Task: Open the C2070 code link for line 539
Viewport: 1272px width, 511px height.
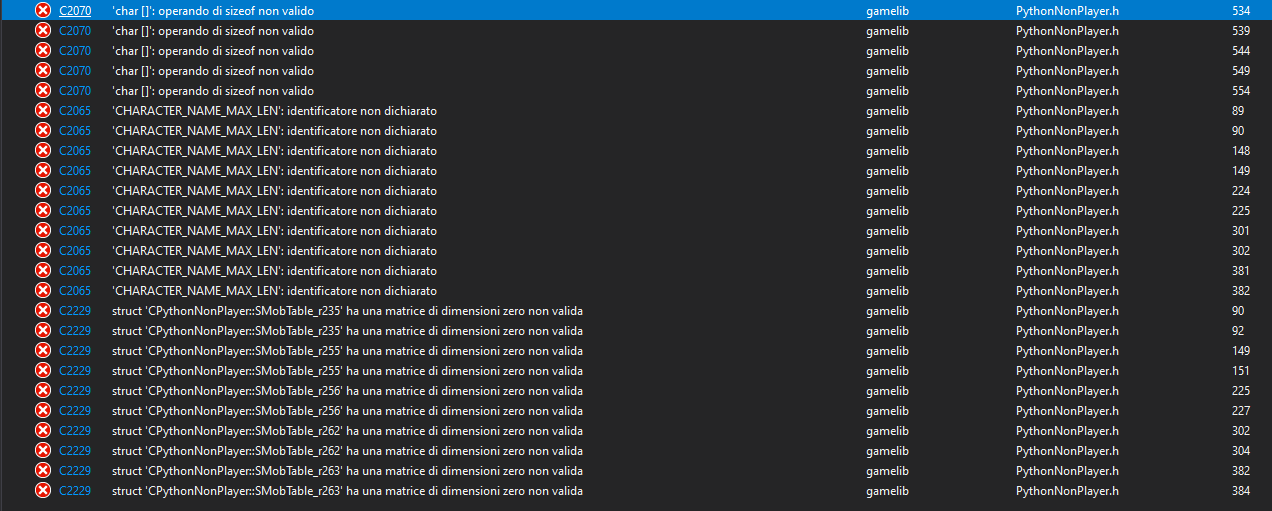Action: pos(75,30)
